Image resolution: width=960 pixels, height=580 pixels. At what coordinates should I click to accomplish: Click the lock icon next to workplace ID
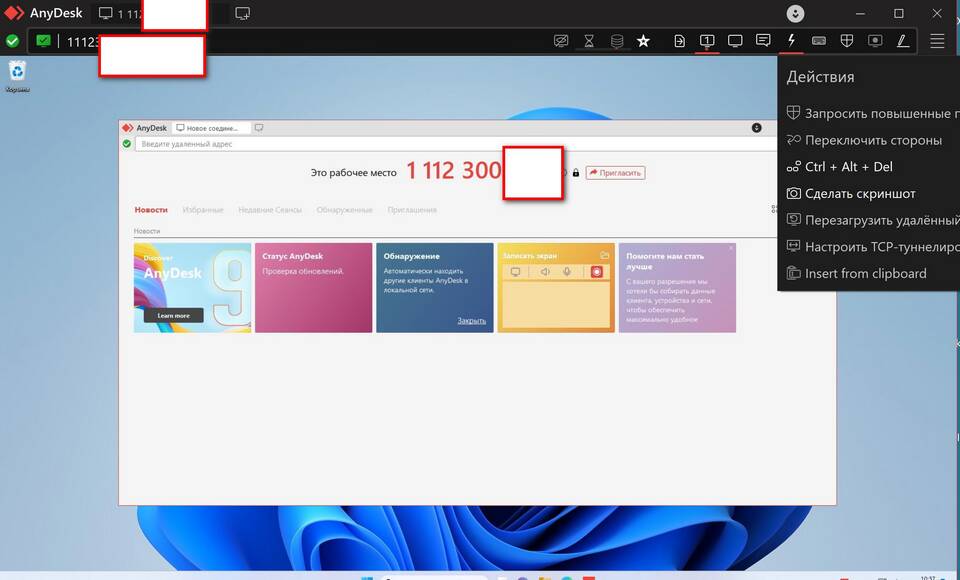pyautogui.click(x=576, y=173)
